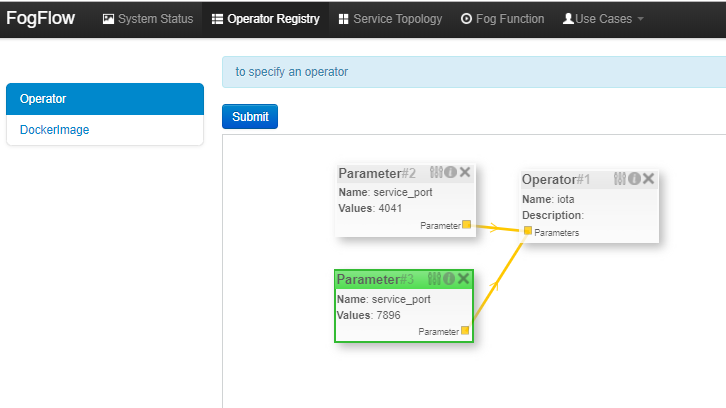Navigate to Fog Function page
The height and width of the screenshot is (408, 726).
coord(502,19)
